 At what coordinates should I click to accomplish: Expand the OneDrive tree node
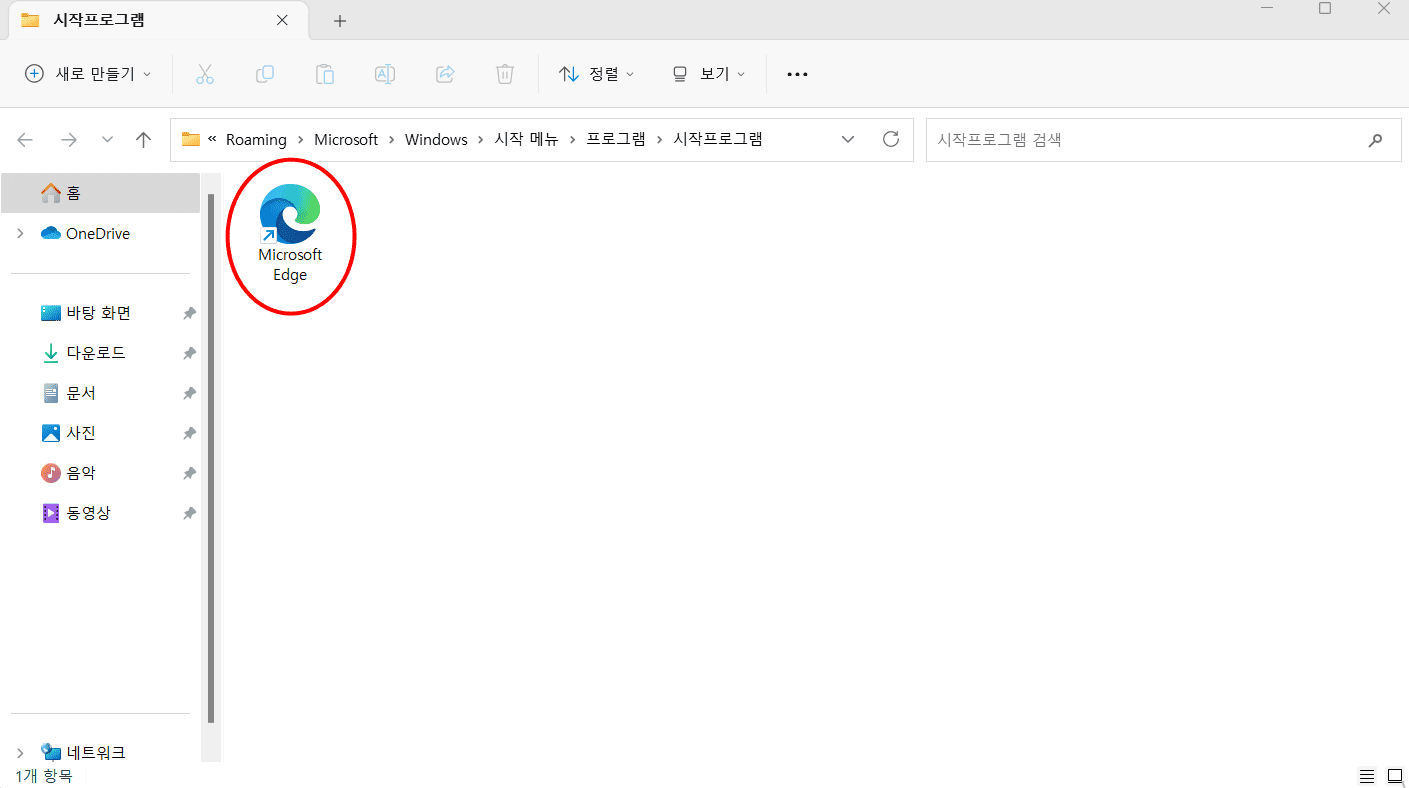point(20,233)
